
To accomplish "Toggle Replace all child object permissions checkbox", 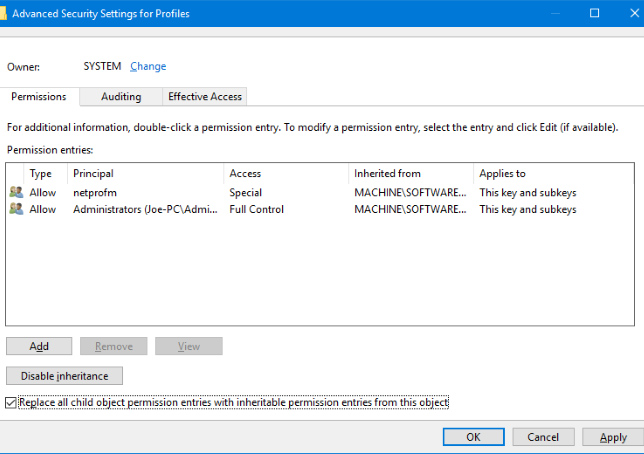I will point(11,402).
